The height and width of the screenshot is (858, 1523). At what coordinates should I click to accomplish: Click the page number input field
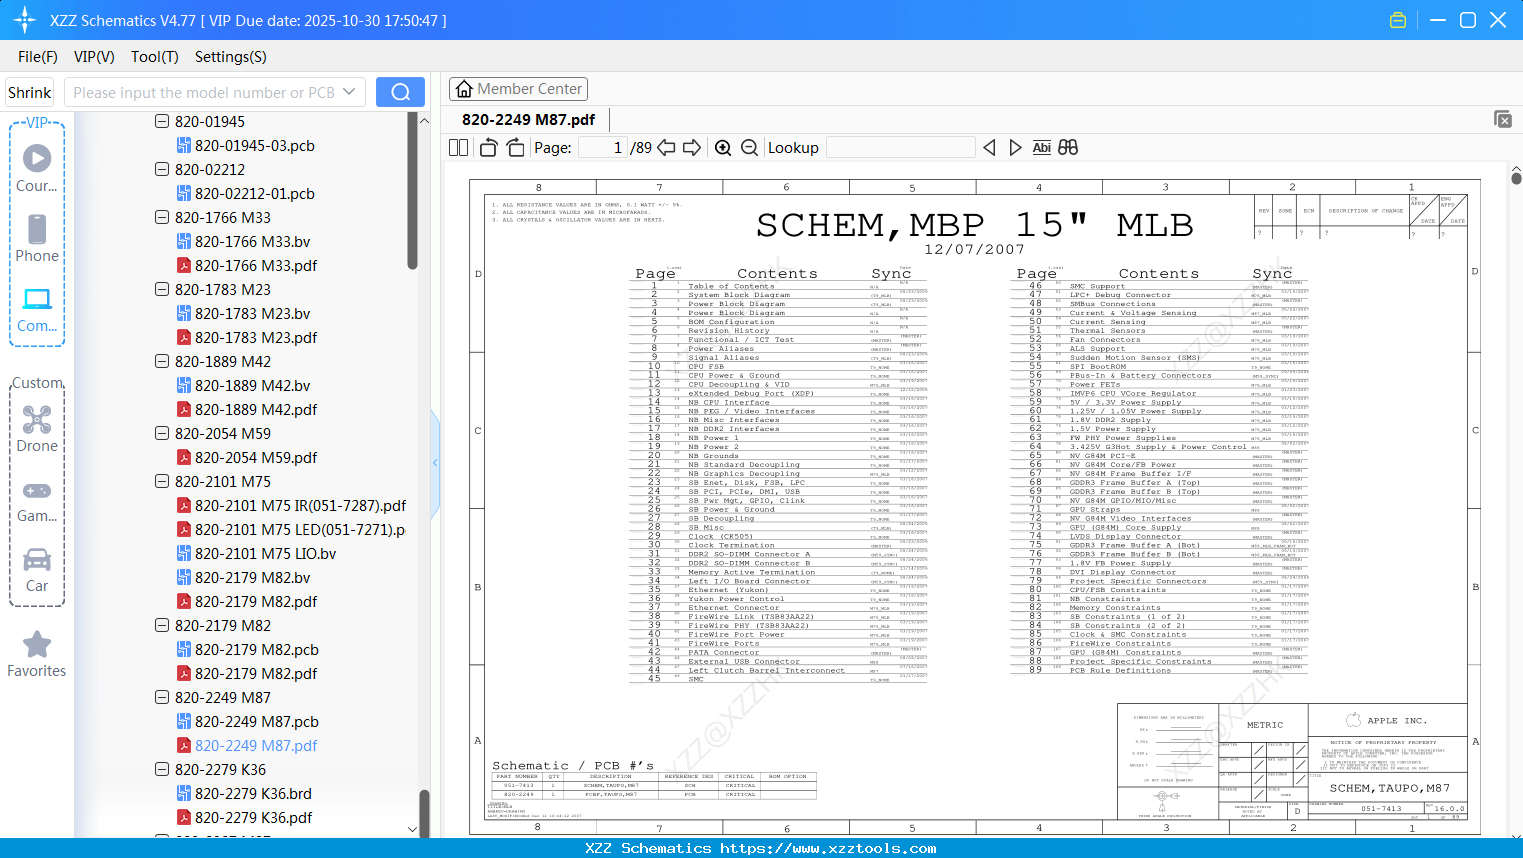pos(603,148)
